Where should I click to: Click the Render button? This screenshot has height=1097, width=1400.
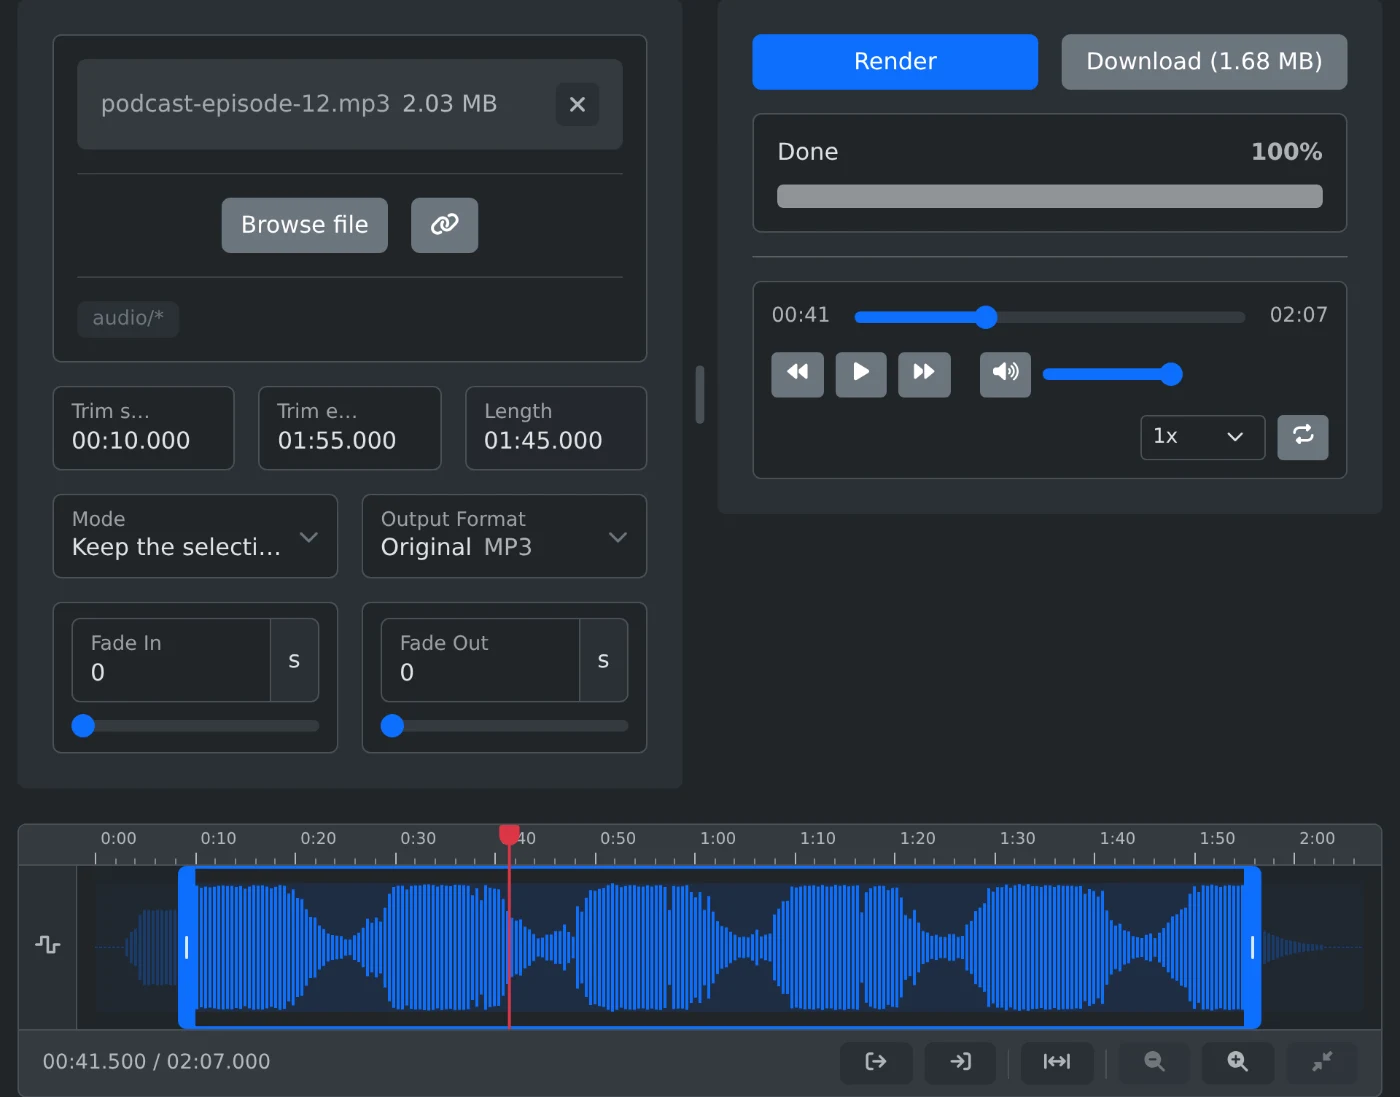pos(895,62)
